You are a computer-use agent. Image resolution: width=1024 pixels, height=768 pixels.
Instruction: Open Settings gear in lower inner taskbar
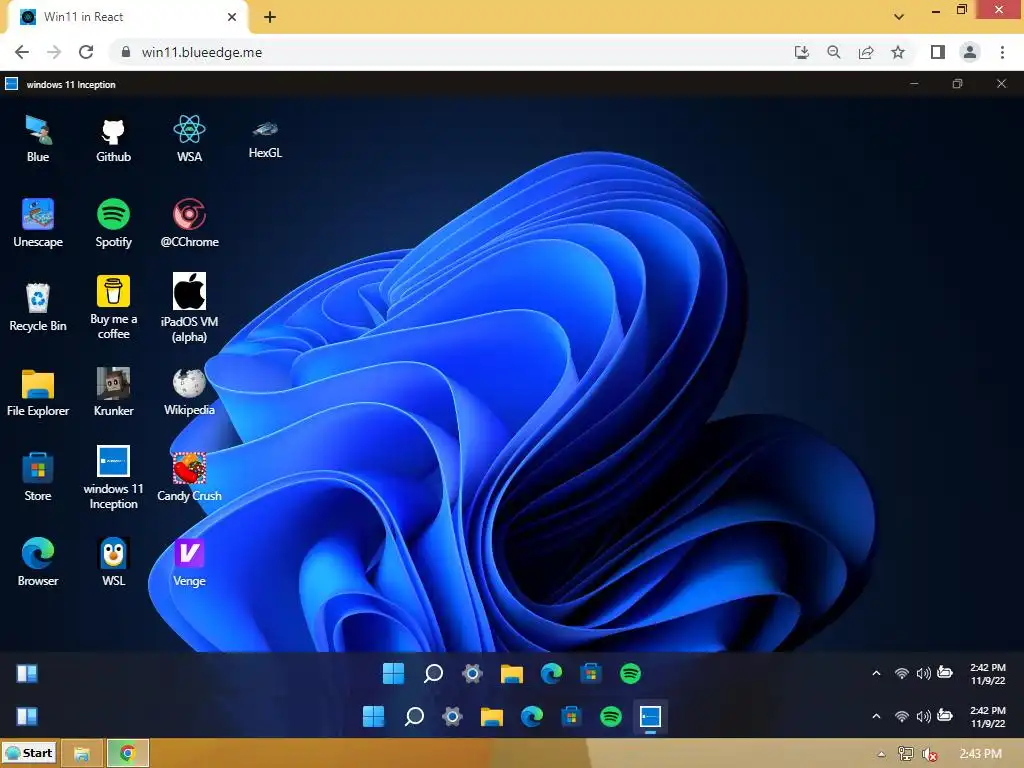coord(452,716)
